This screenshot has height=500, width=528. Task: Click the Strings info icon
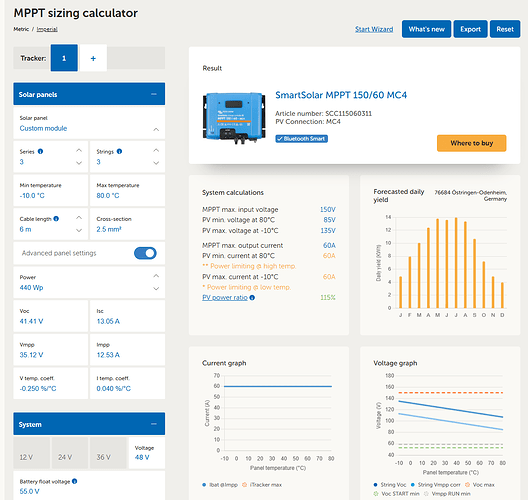119,151
